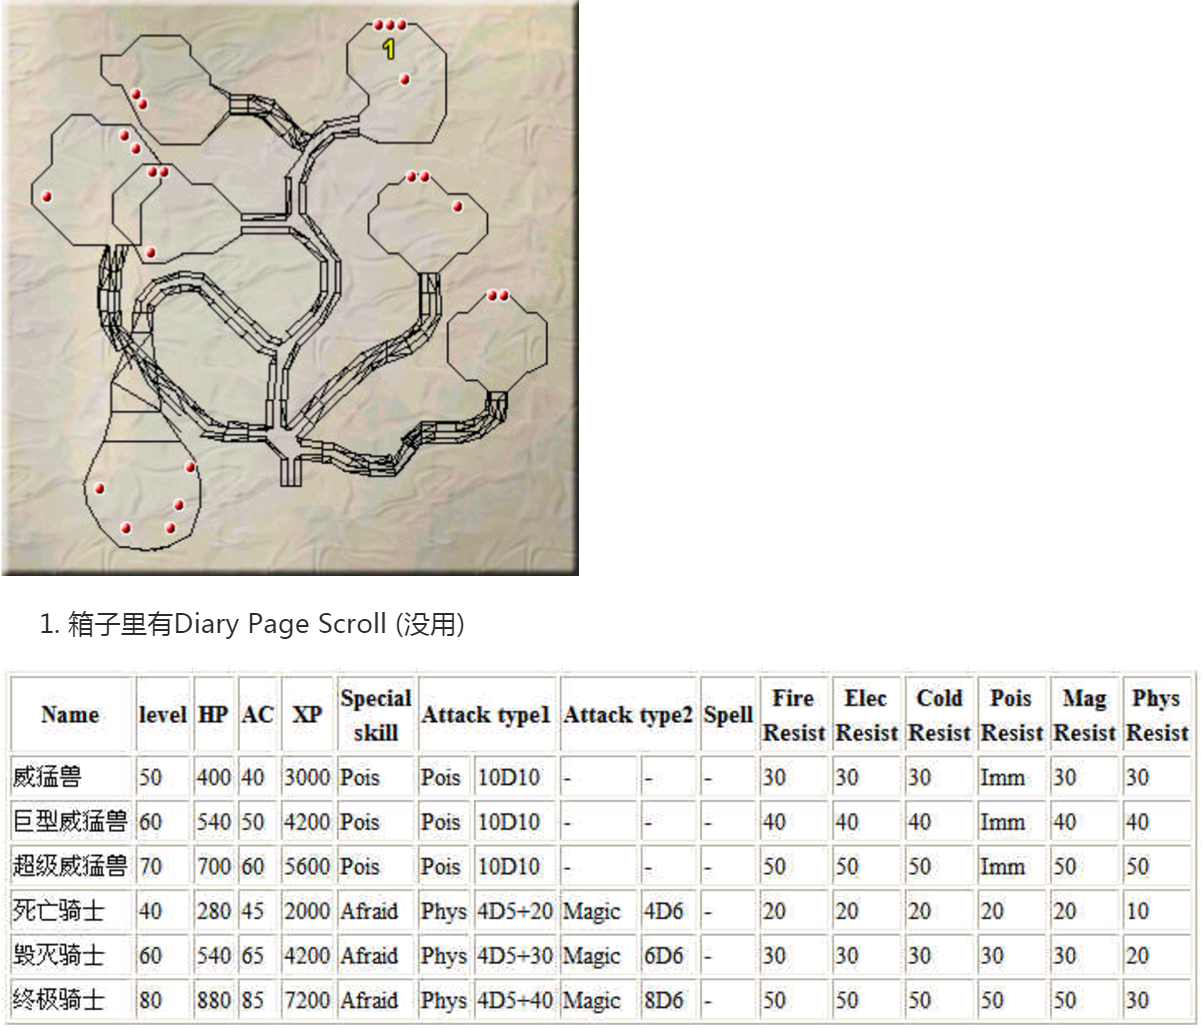Click the Mag Resist column header
Screen dimensions: 1203x1029
coord(1084,715)
